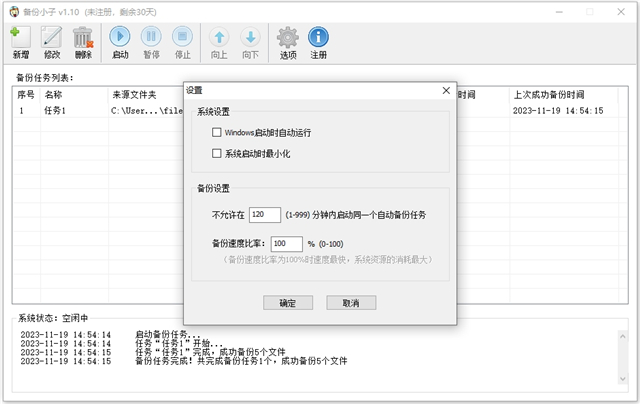Click the 备份速度比率 field showing 100

(286, 244)
